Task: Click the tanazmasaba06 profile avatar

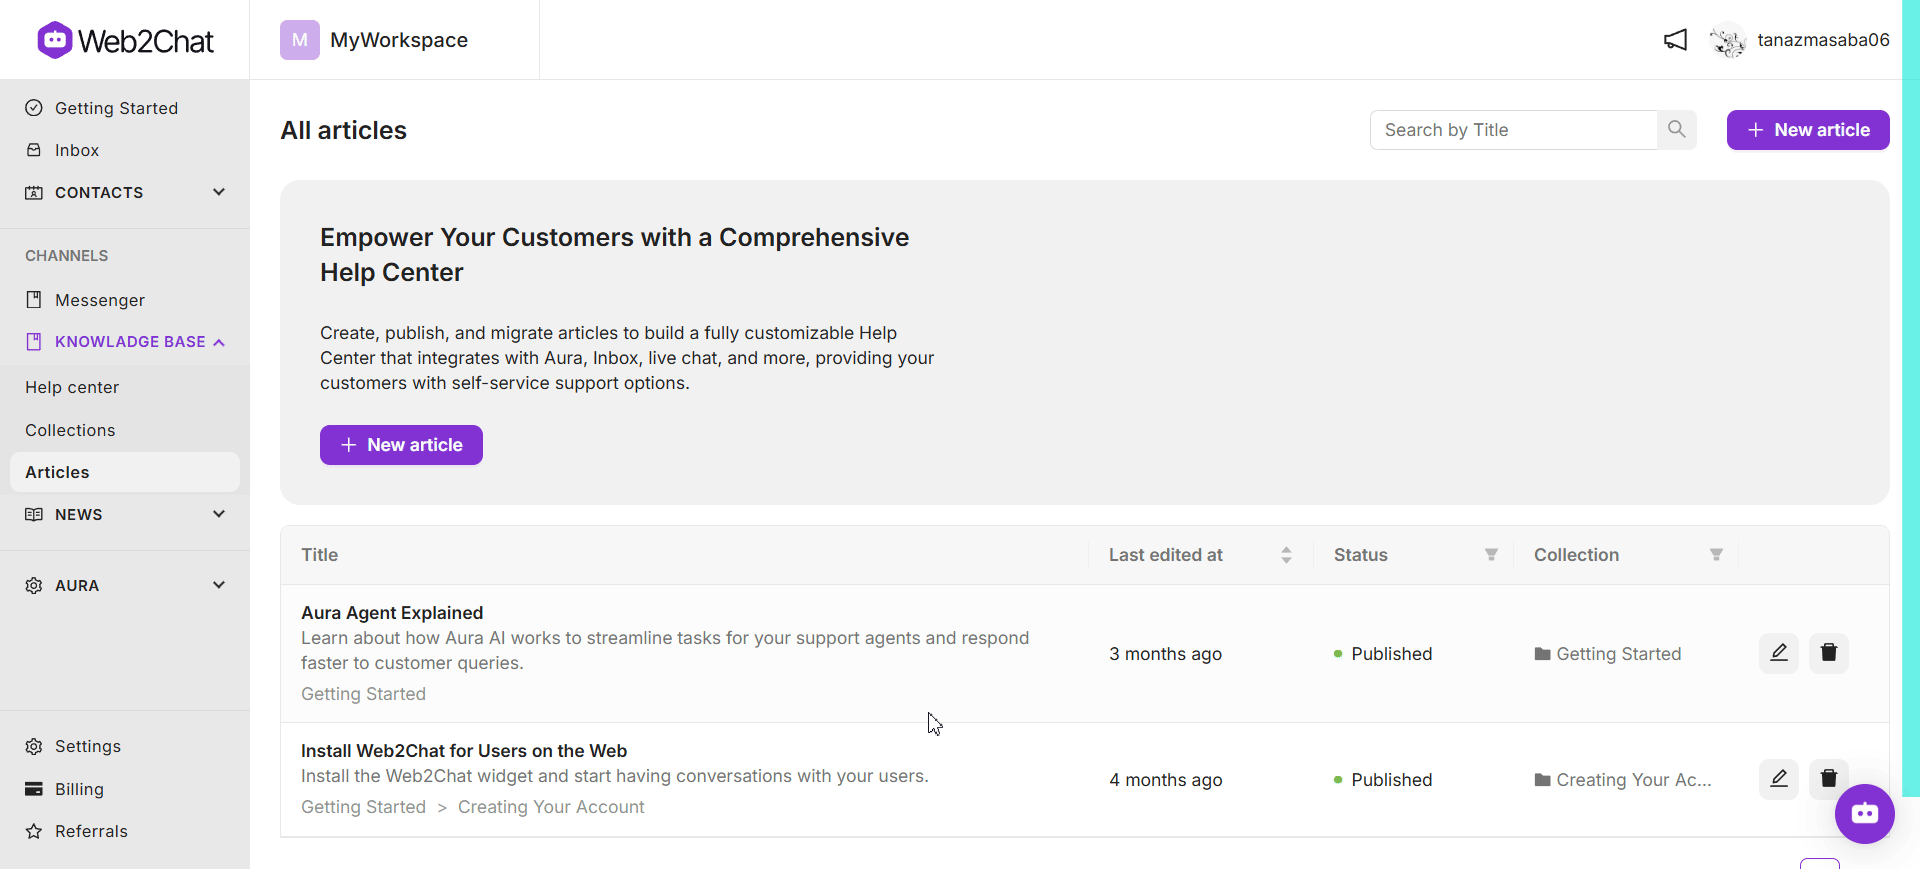Action: tap(1728, 40)
